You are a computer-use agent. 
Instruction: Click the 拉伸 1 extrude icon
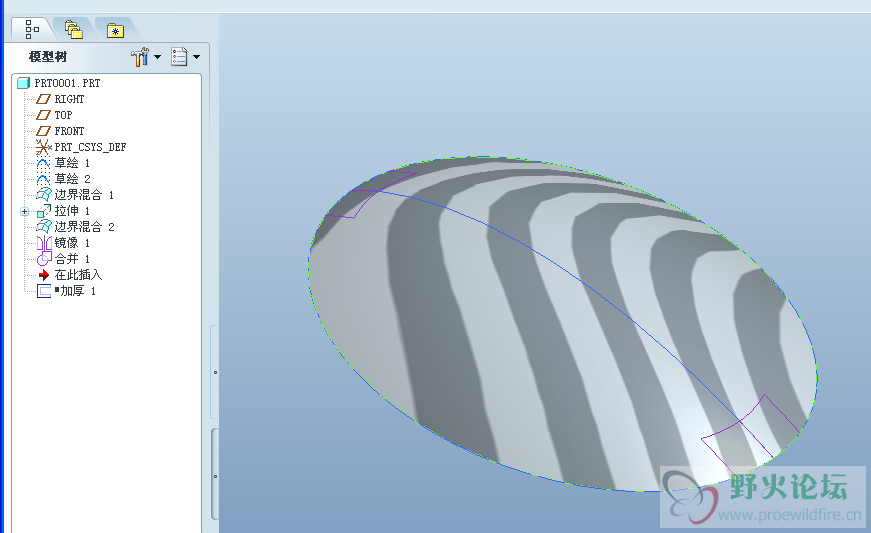click(44, 211)
